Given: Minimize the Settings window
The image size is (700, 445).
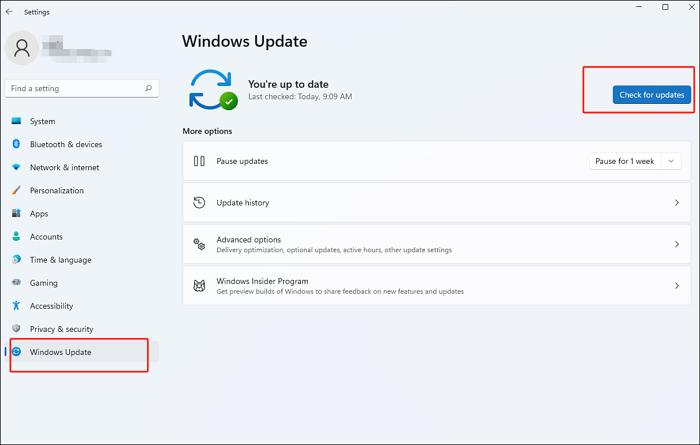Looking at the screenshot, I should point(639,7).
